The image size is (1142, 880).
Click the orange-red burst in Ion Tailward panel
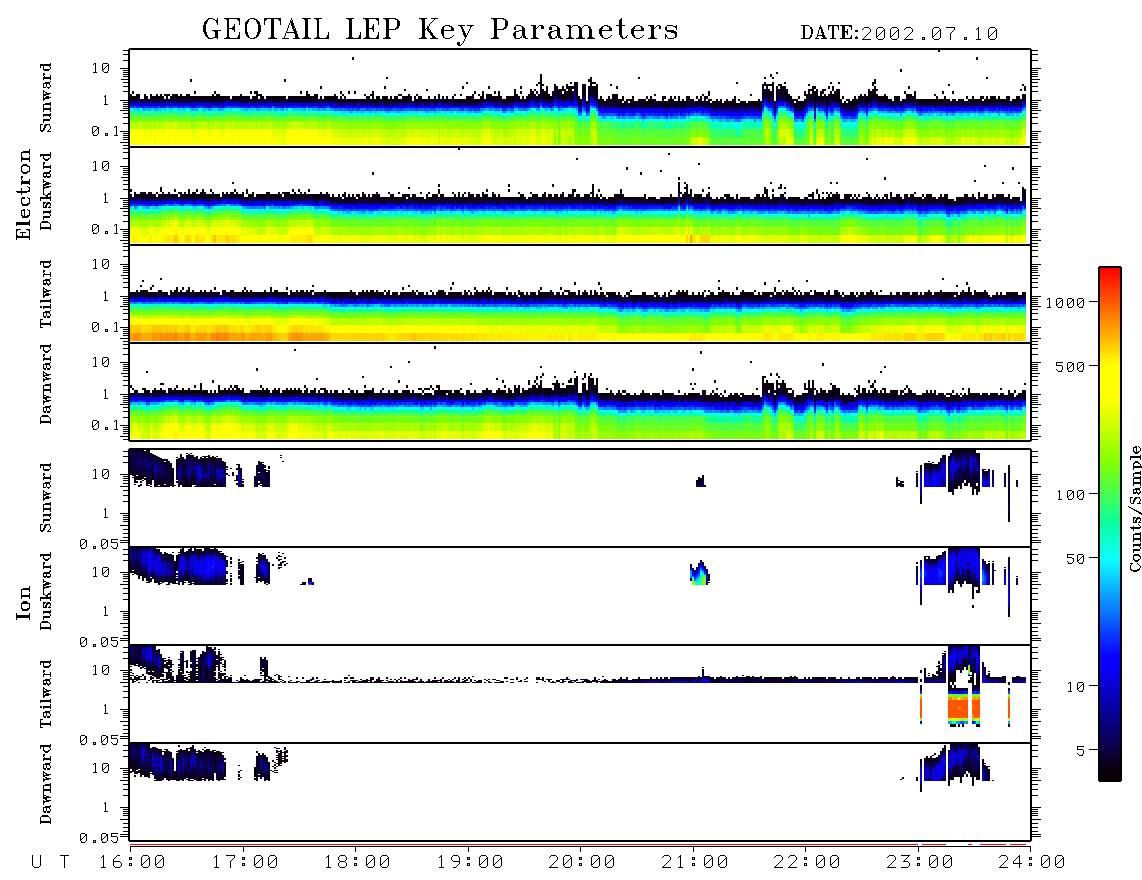(964, 707)
